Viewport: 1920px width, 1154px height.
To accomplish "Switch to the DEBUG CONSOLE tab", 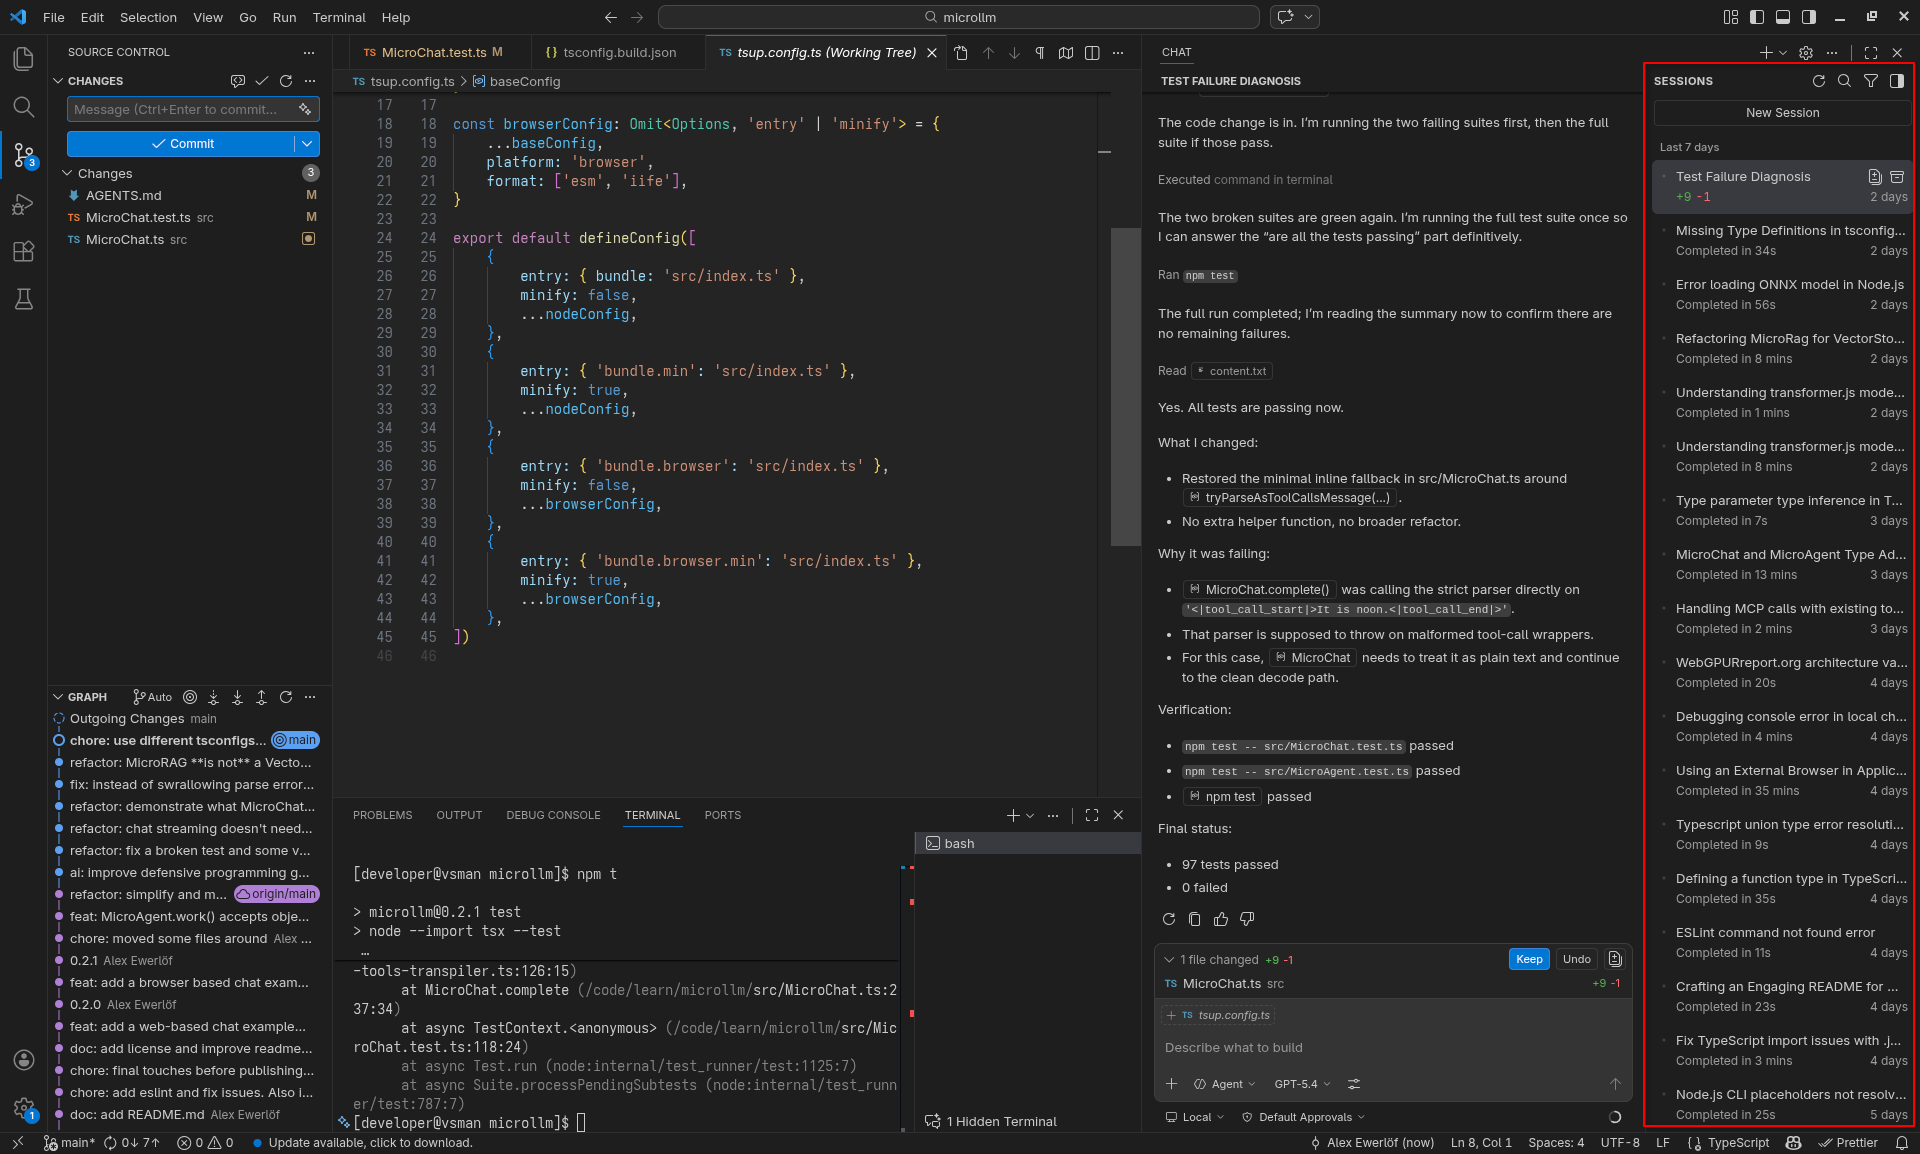I will 553,815.
